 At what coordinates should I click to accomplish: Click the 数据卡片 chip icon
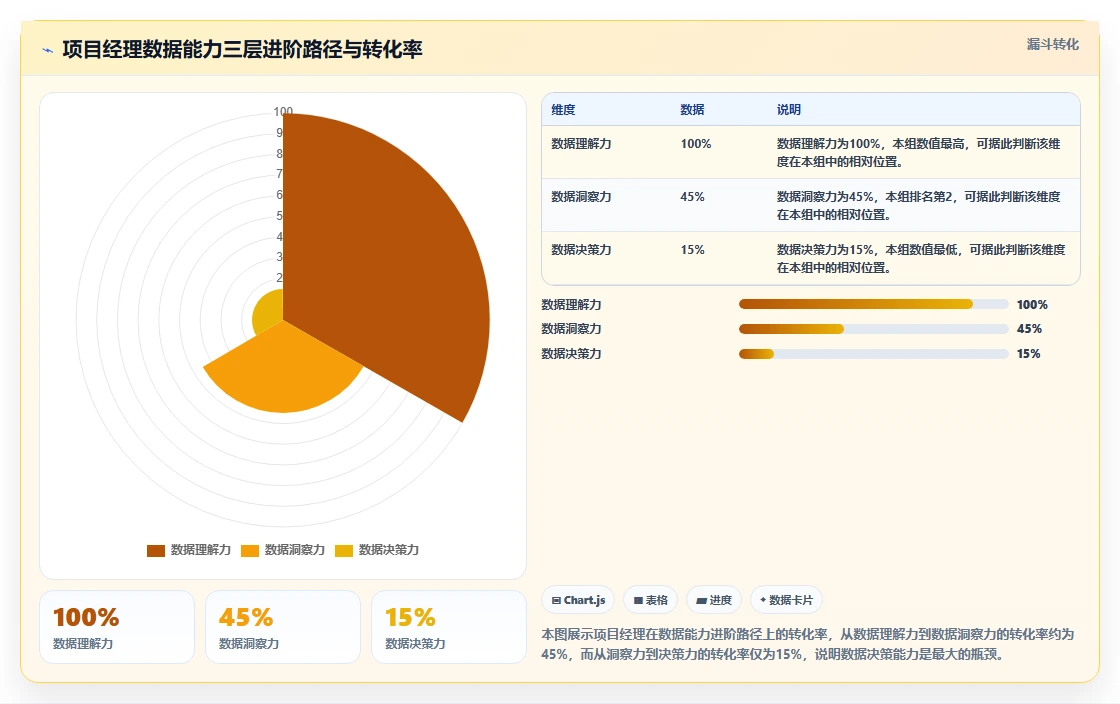tap(763, 600)
